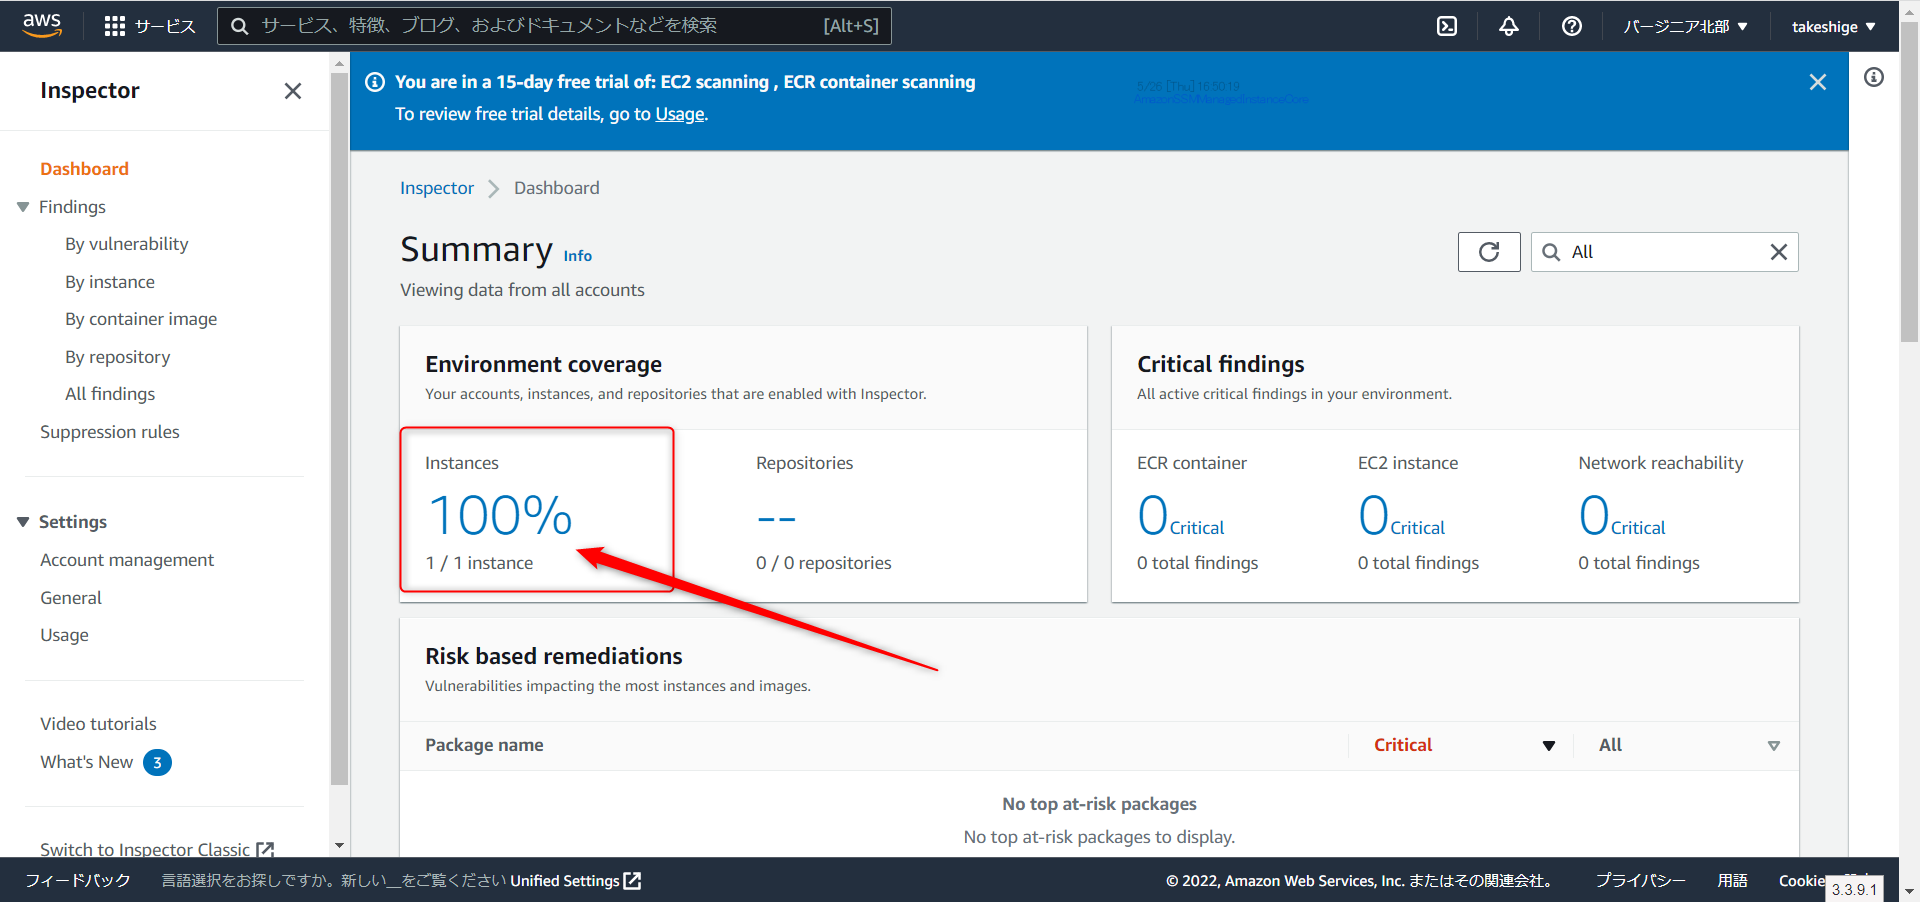
Task: Open By repository findings
Action: pos(118,357)
